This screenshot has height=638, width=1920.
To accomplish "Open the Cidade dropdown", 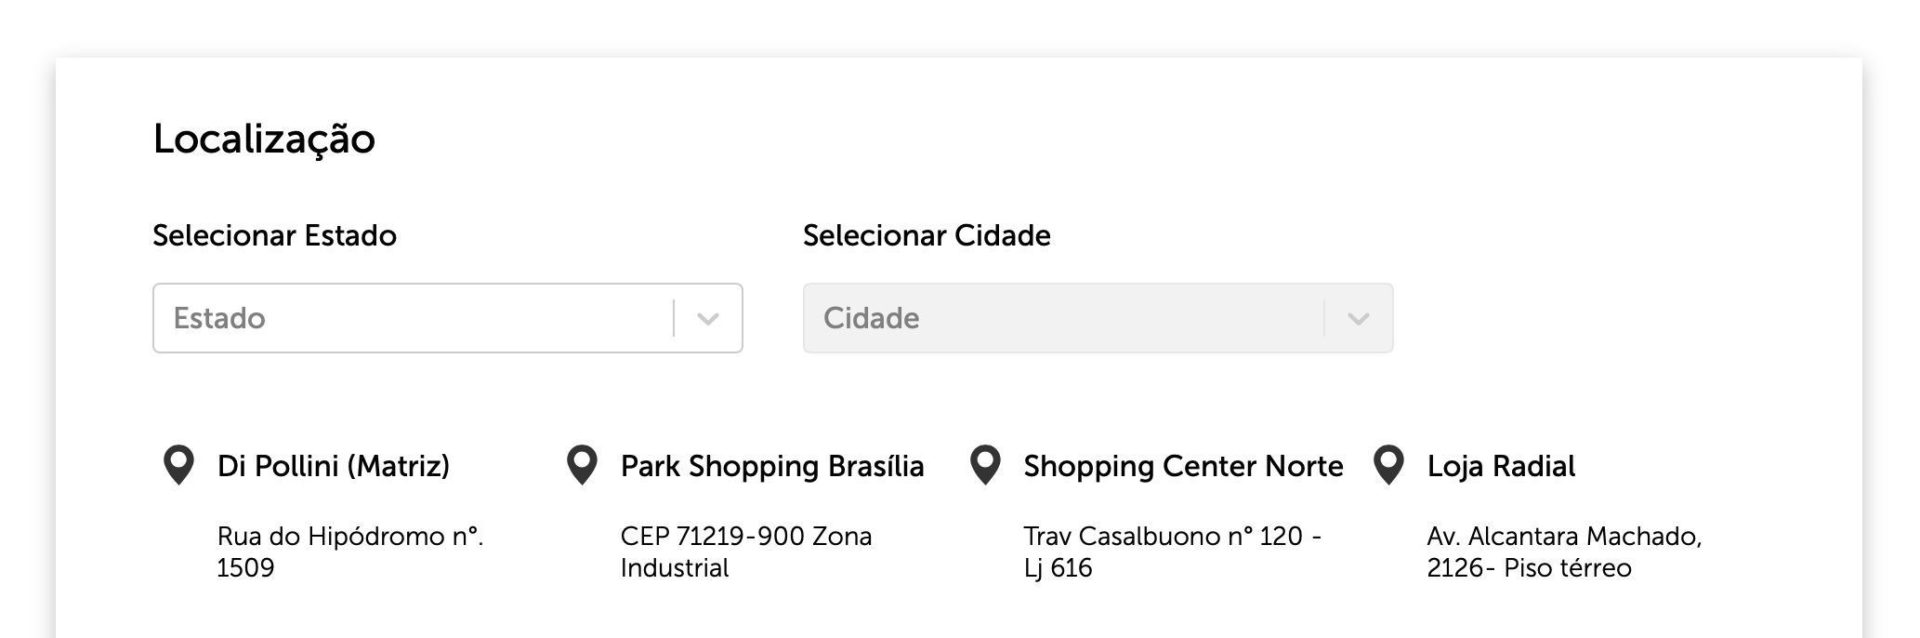I will click(x=1097, y=318).
